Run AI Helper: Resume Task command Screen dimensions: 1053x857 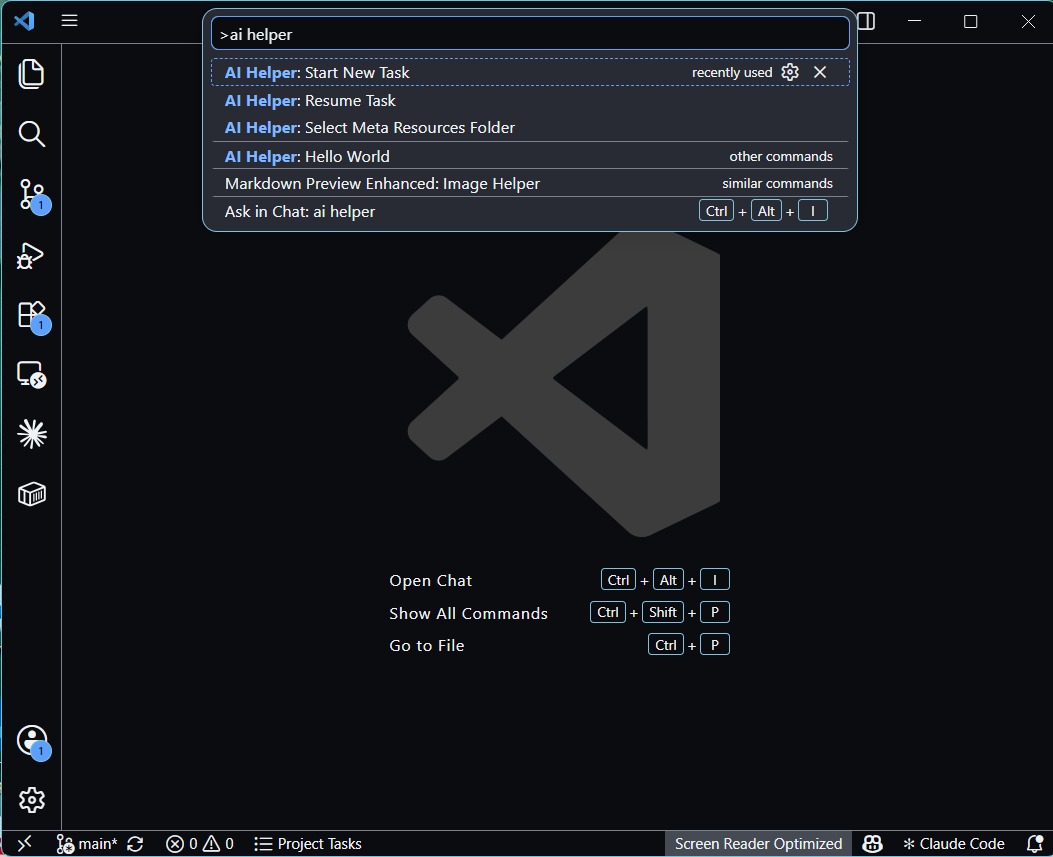click(530, 101)
